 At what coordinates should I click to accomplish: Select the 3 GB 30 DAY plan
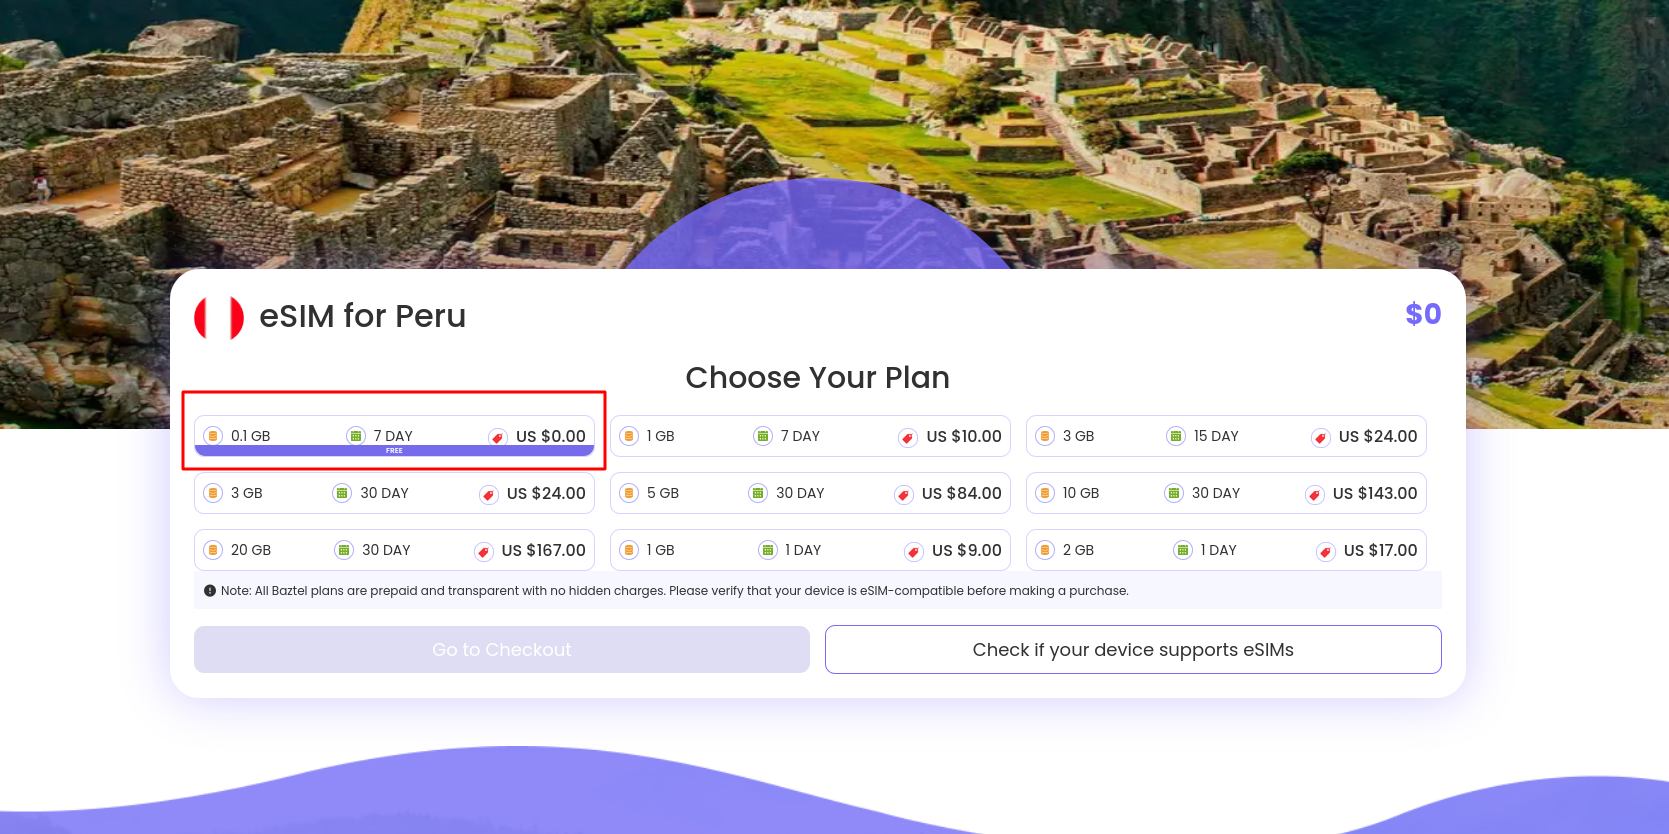click(394, 493)
